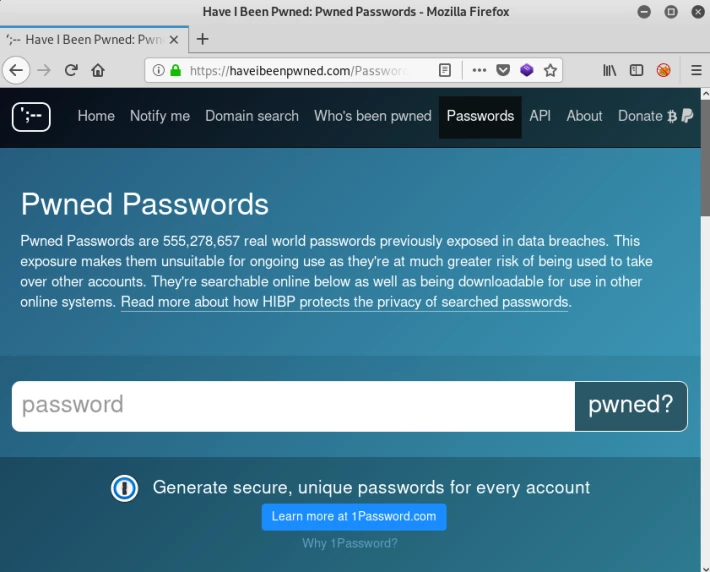Screen dimensions: 710x572
Task: Focus the password input field
Action: pos(293,406)
